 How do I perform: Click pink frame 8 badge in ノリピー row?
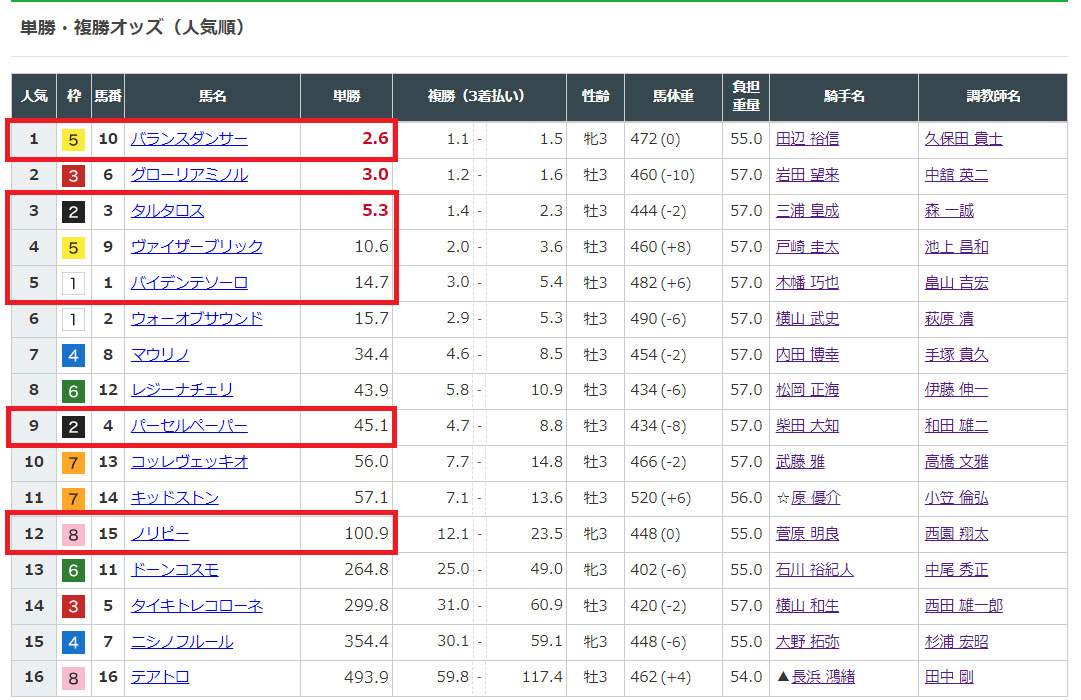coord(74,534)
